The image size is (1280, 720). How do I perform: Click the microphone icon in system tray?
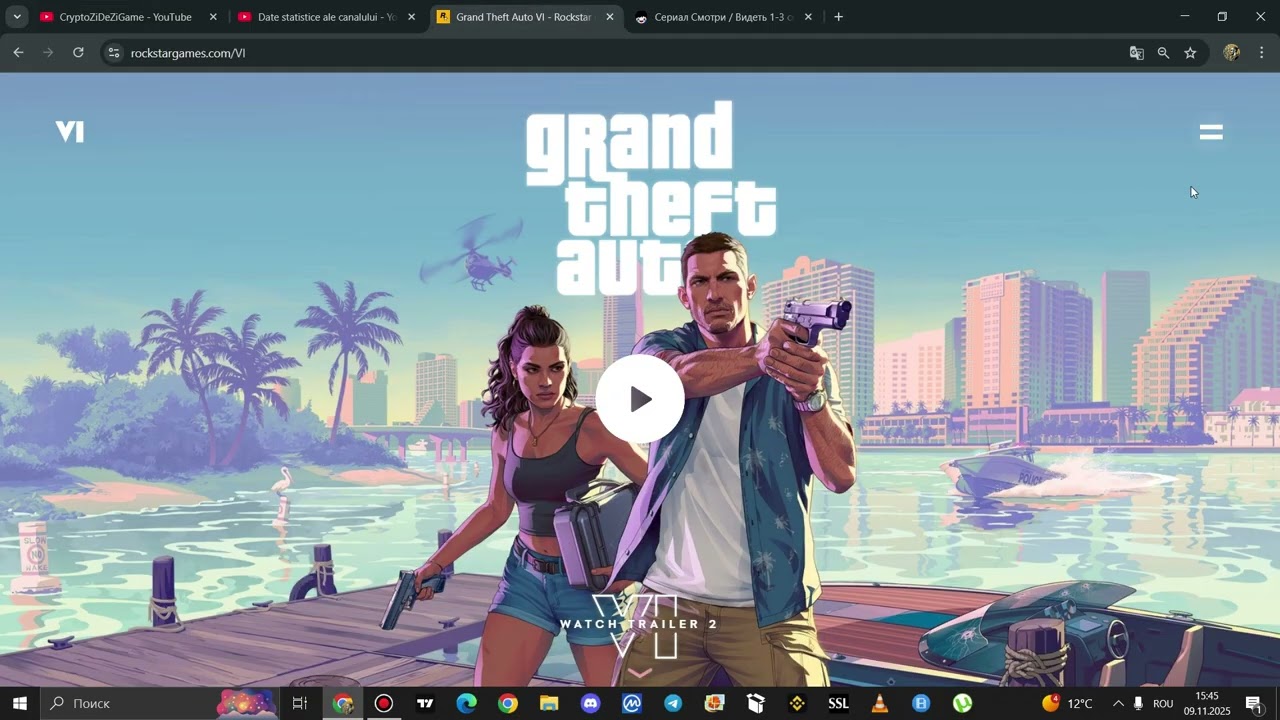1138,704
